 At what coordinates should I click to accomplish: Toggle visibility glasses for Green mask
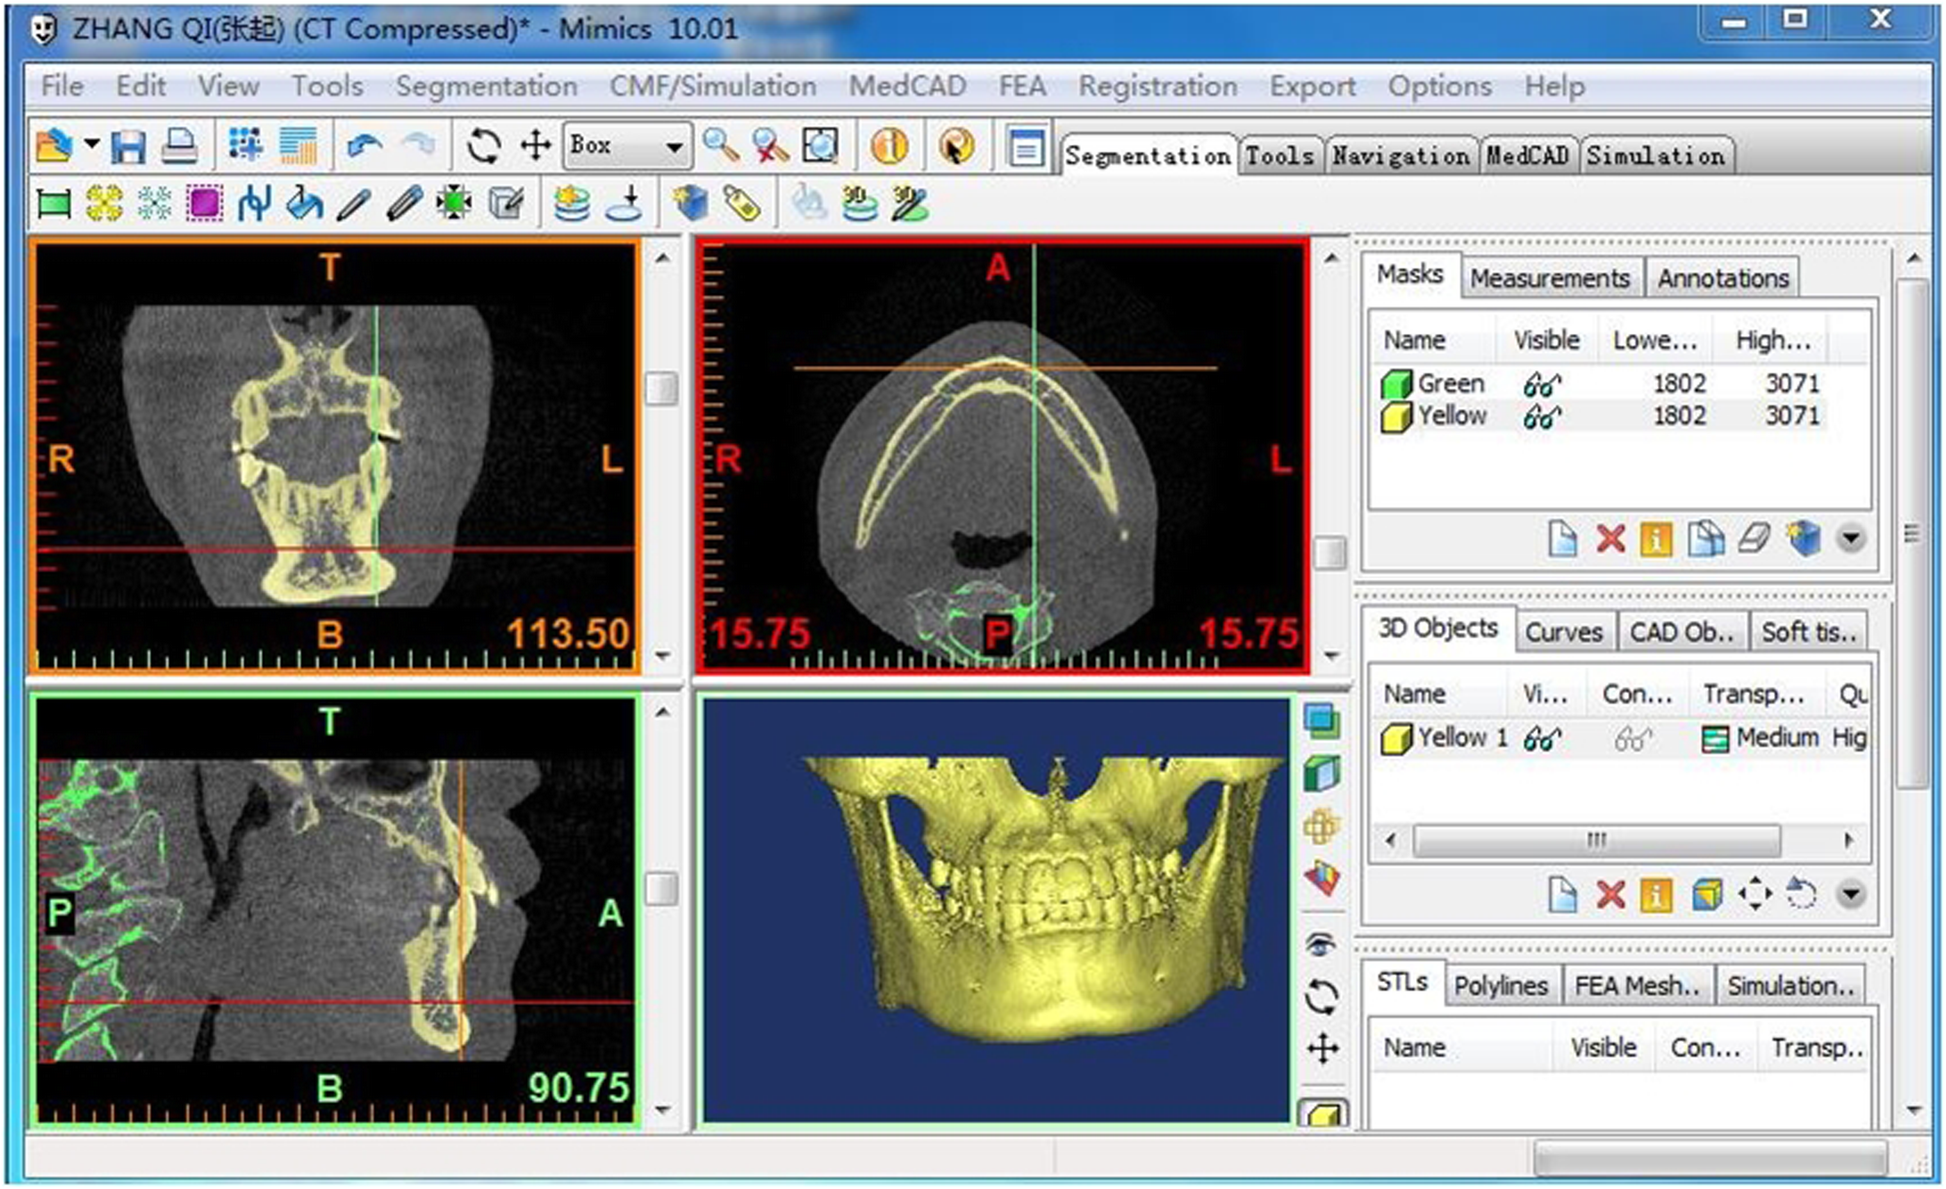pos(1541,384)
